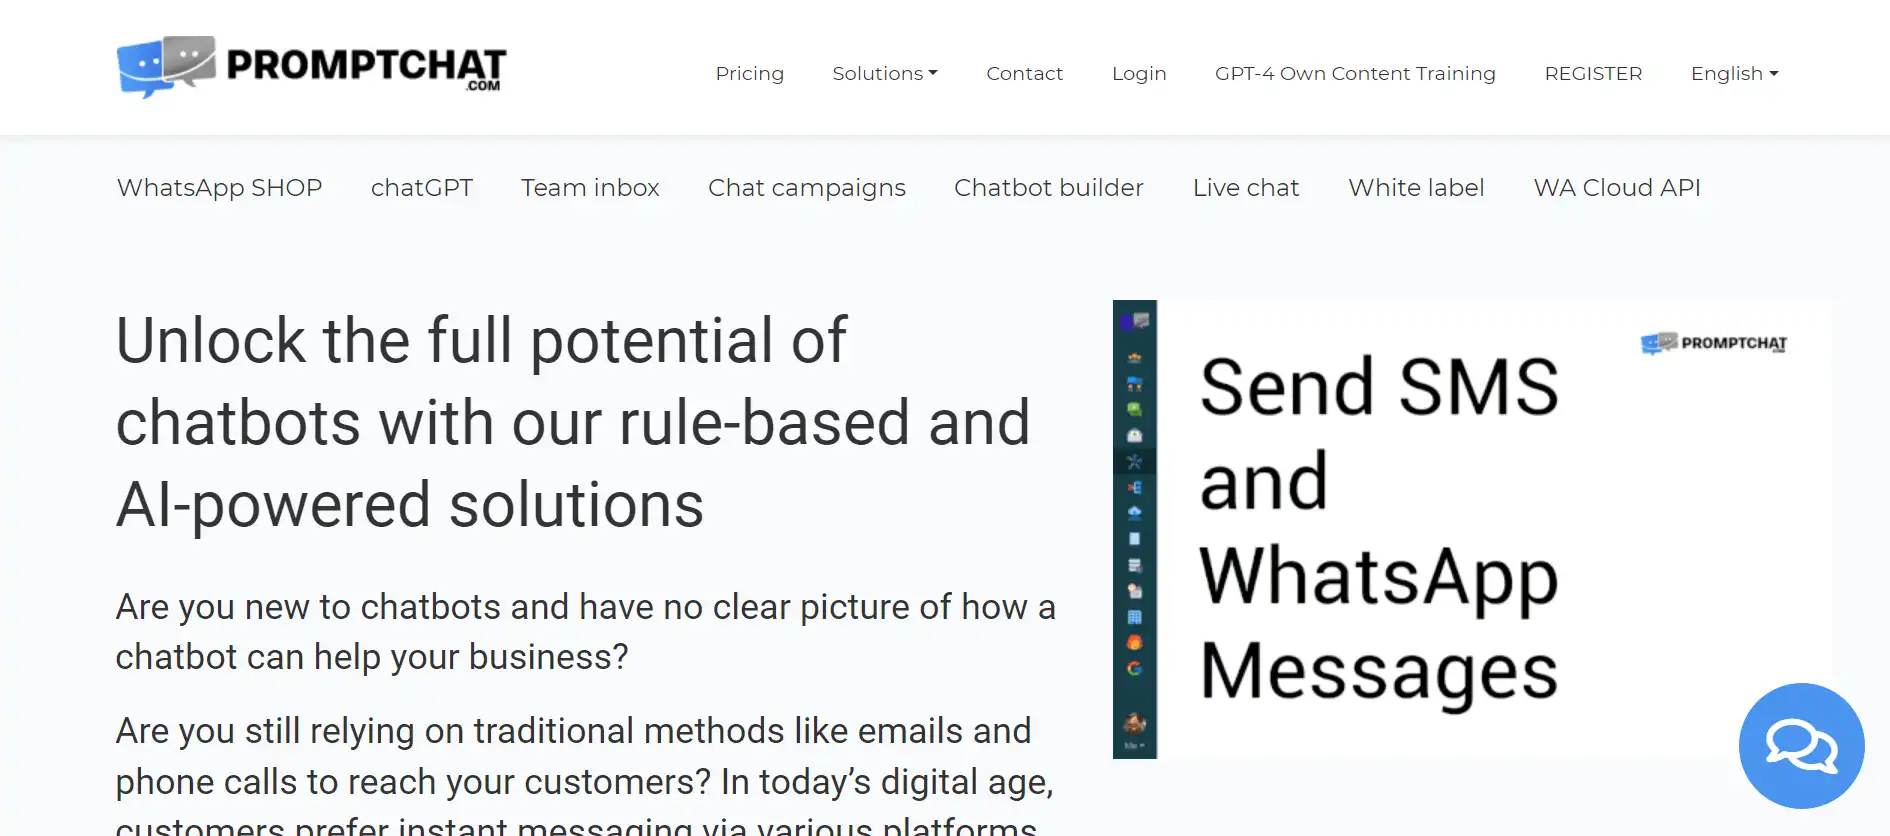Click the small PromptChat logo on the video

point(1713,344)
